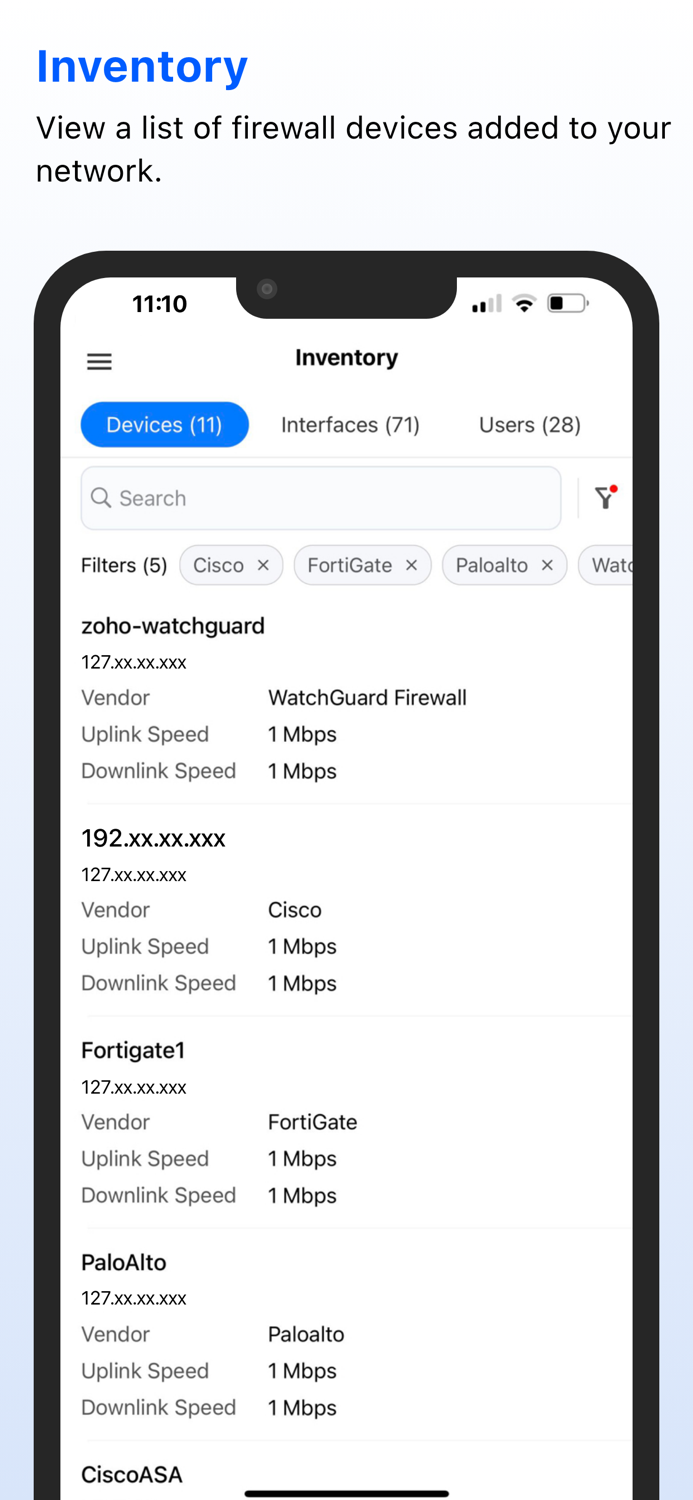The height and width of the screenshot is (1500, 693).
Task: Tap the battery indicator
Action: [567, 302]
